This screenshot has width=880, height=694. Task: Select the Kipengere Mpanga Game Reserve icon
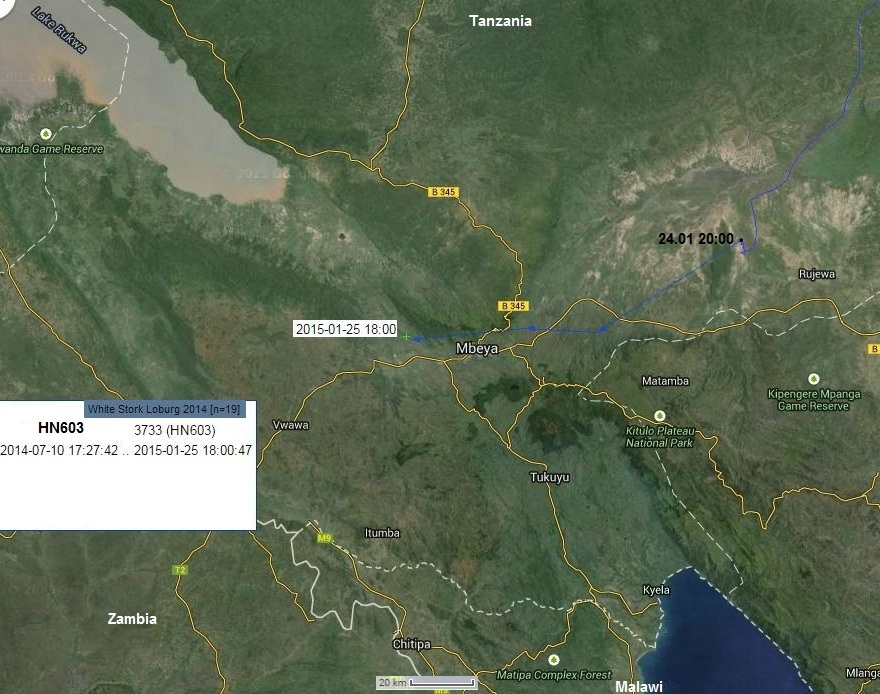pos(813,379)
